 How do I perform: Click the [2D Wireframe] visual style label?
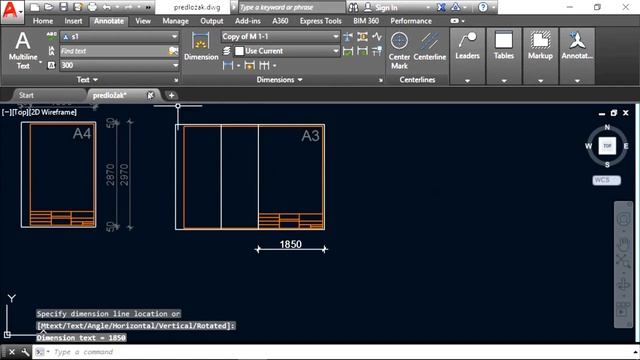tap(53, 112)
